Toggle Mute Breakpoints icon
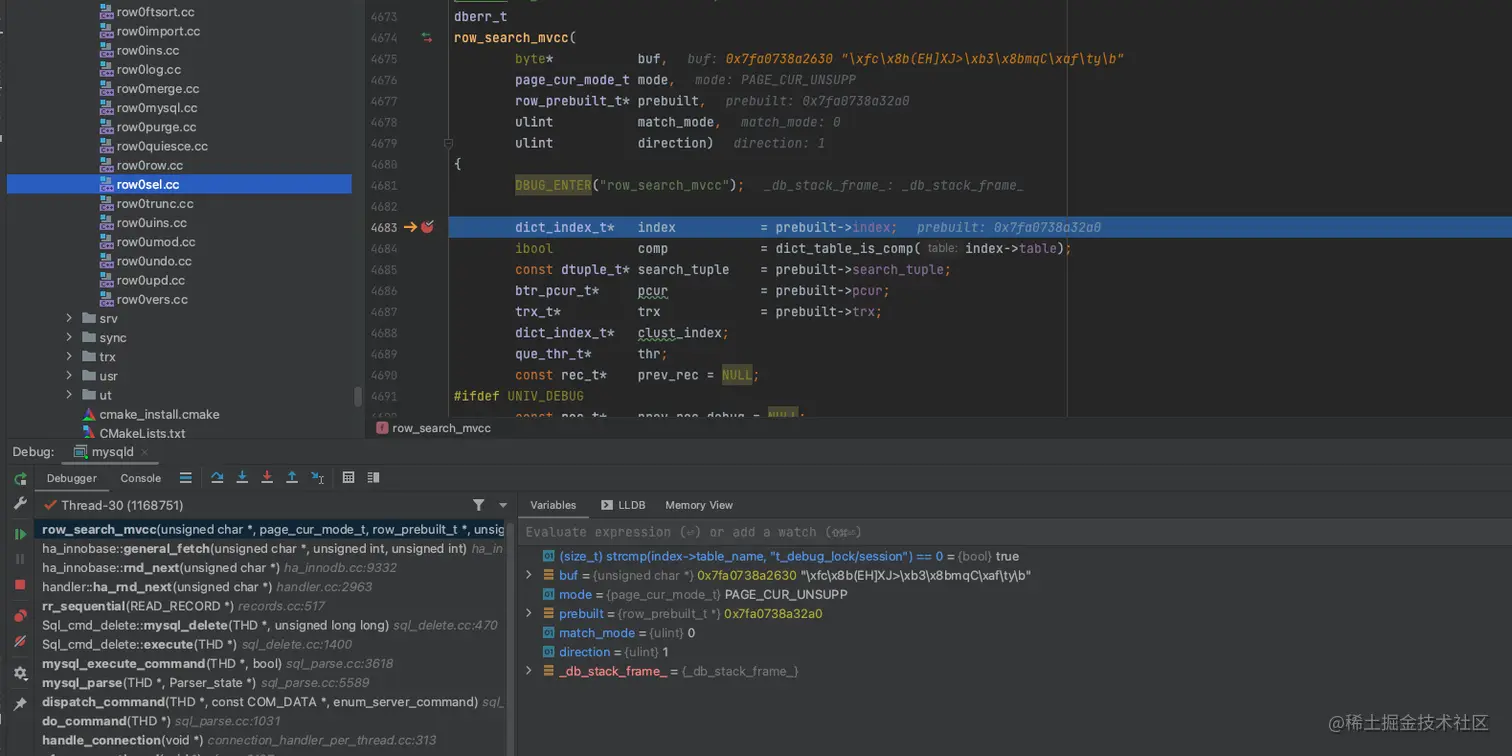Viewport: 1512px width, 756px height. coord(20,641)
